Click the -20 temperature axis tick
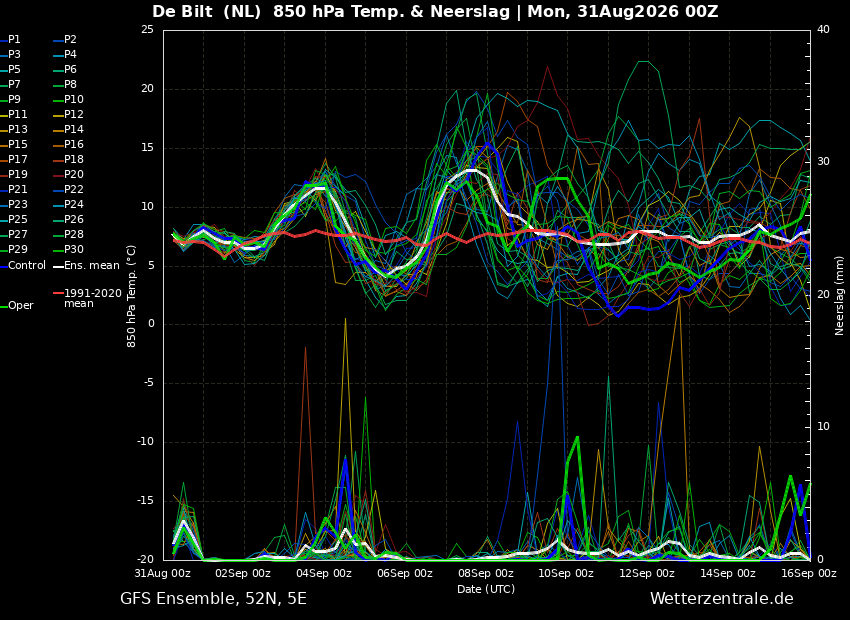Screen dimensions: 850x620 (x=145, y=559)
